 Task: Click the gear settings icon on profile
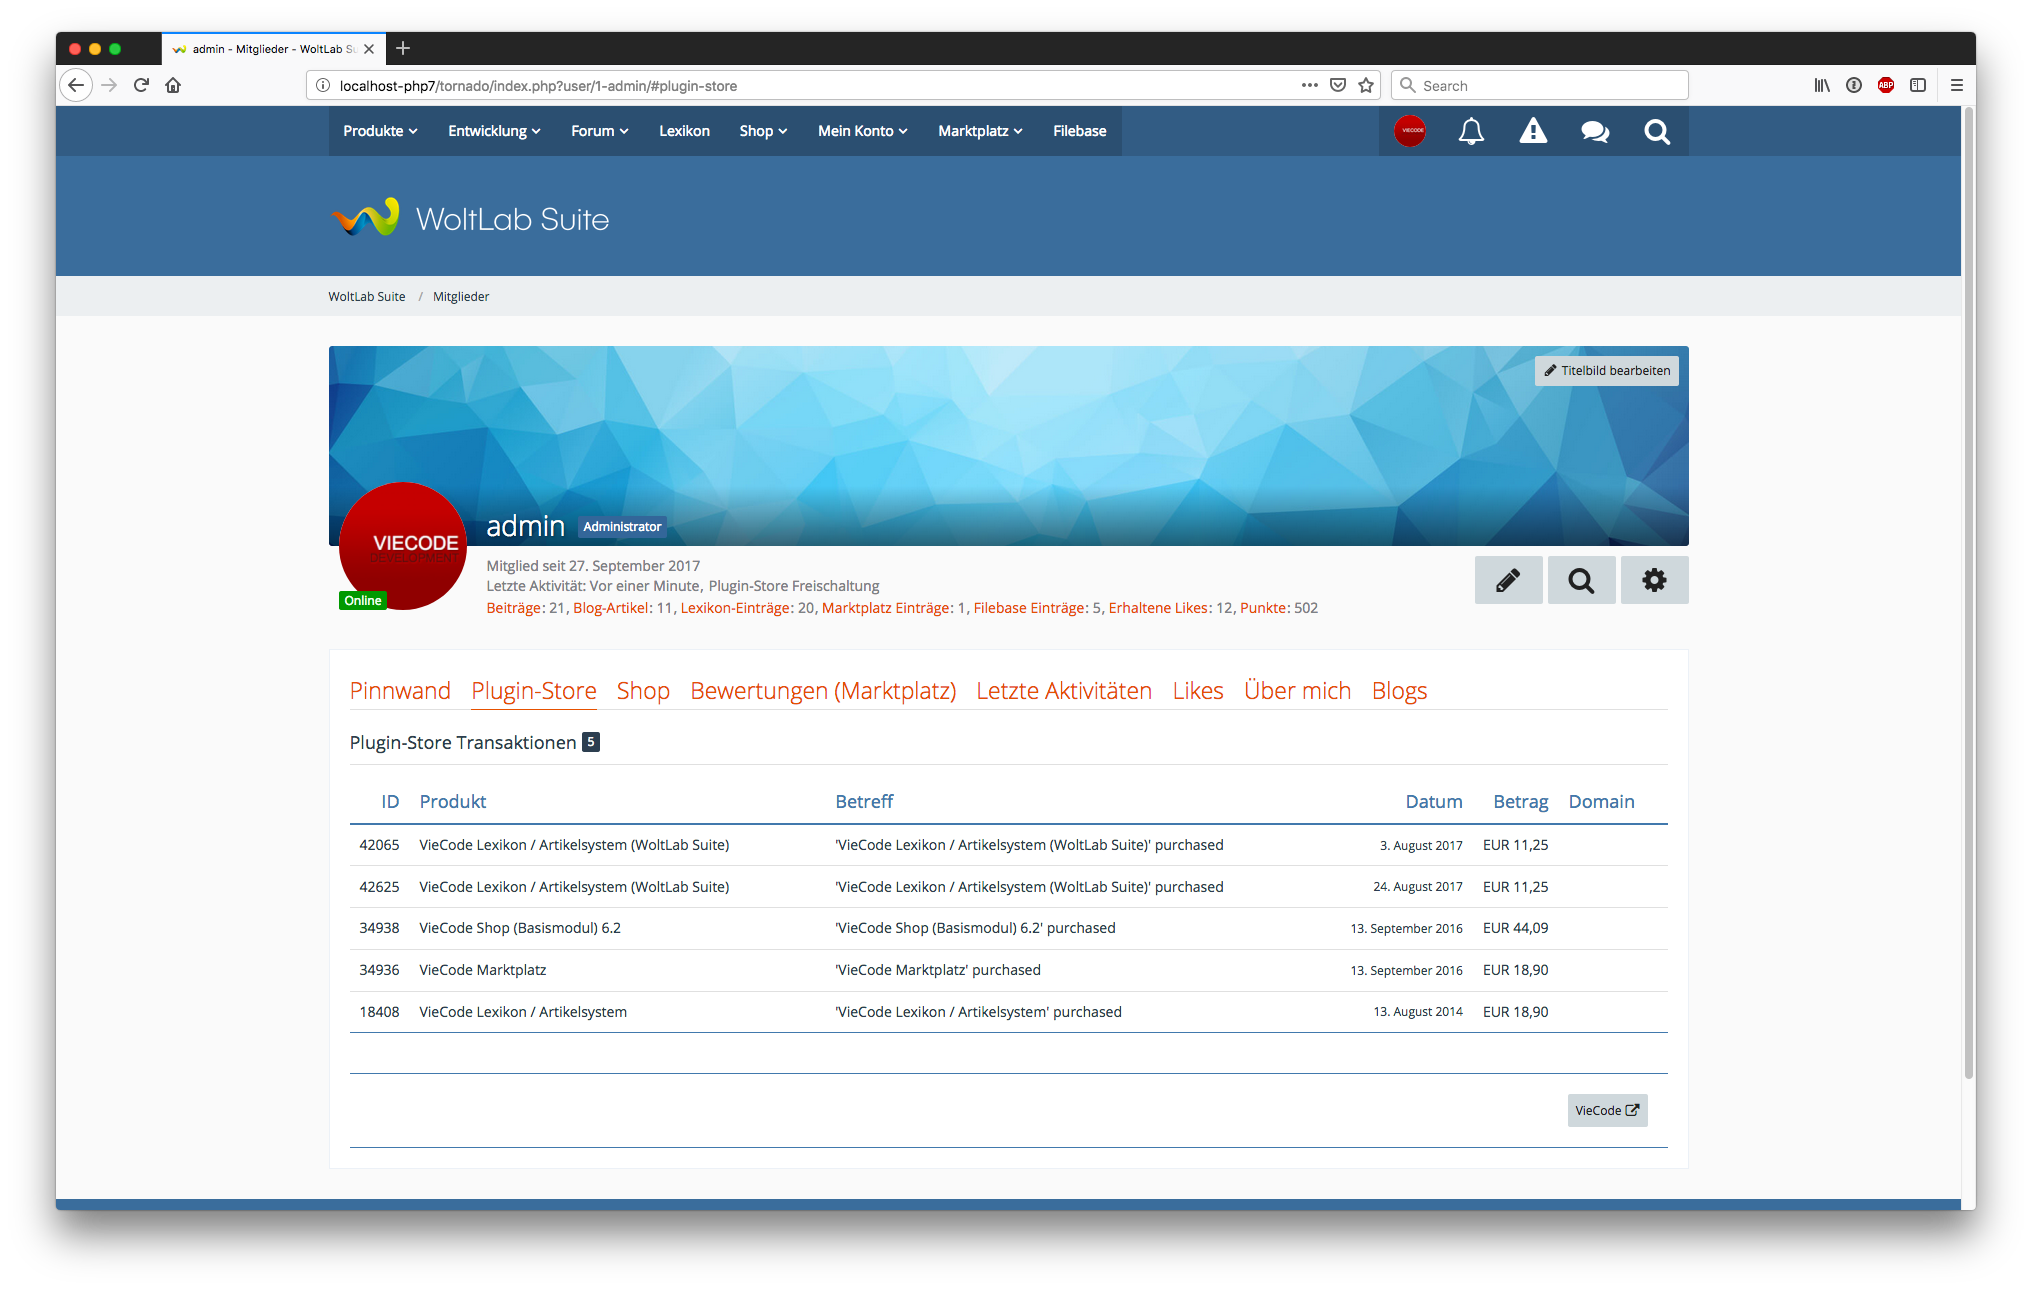(1654, 580)
